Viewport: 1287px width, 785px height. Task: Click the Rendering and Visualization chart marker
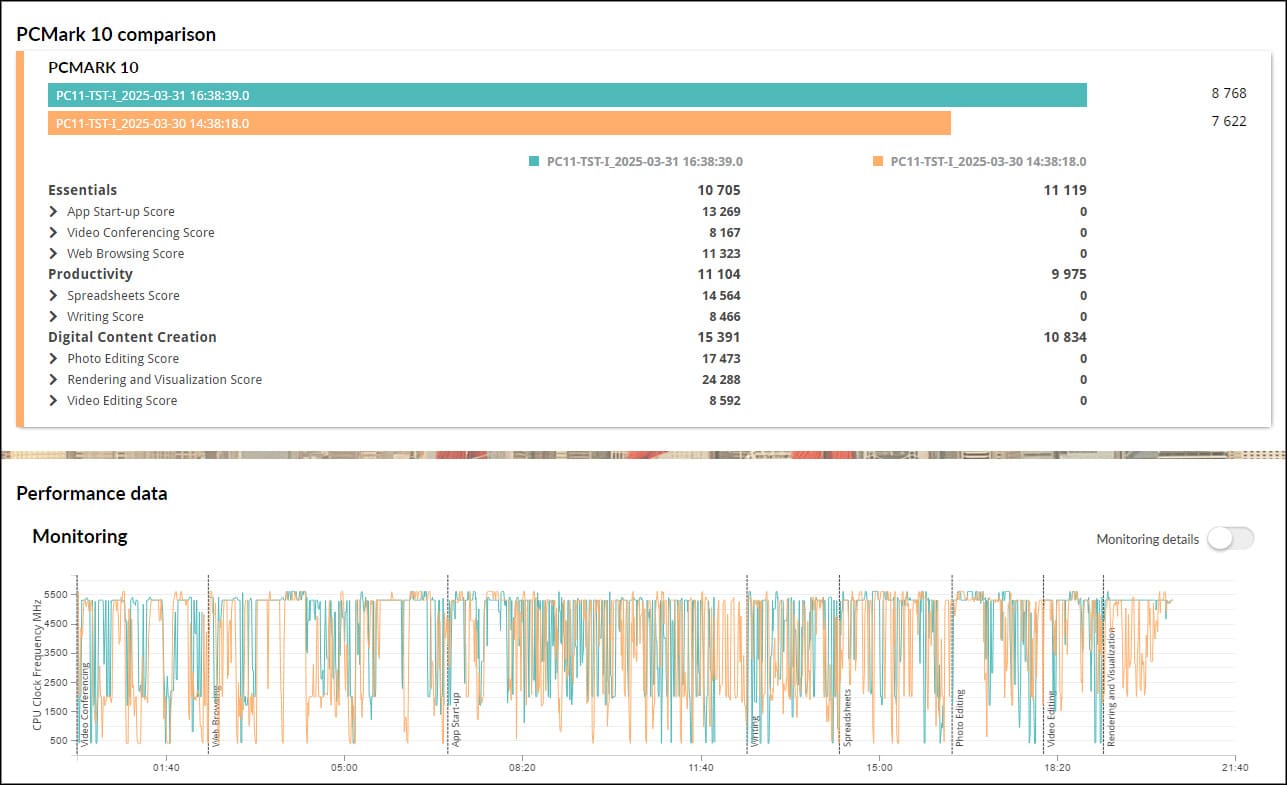(x=1111, y=687)
